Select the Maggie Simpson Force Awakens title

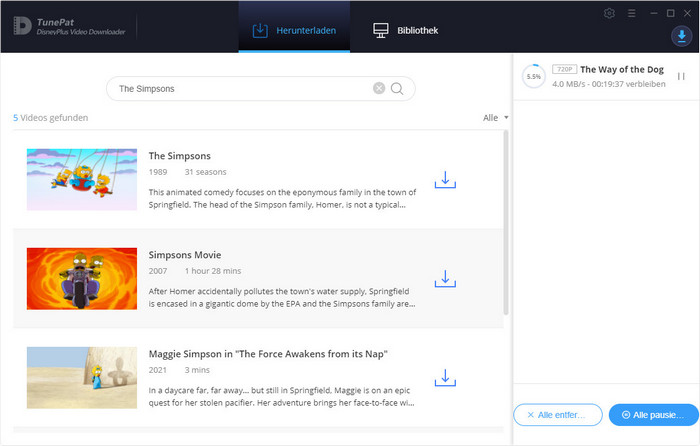point(268,354)
